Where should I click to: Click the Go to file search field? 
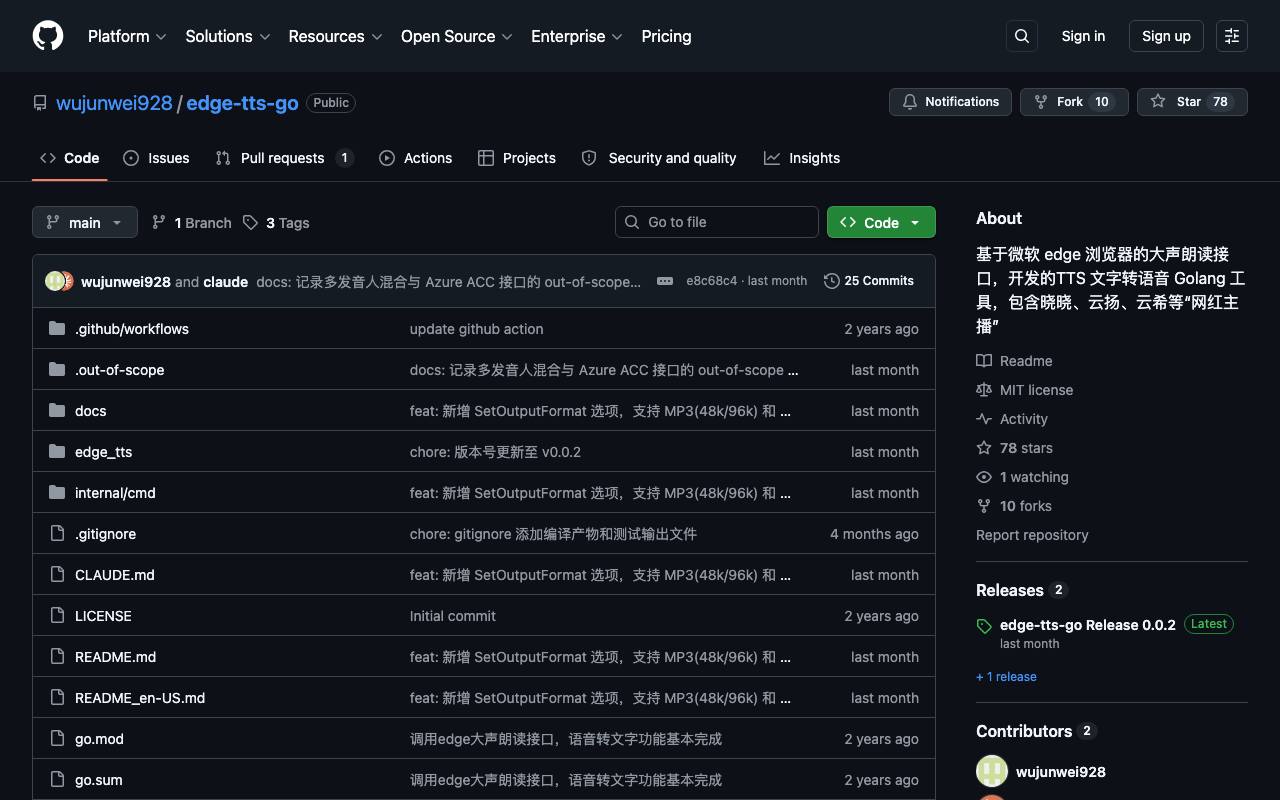click(x=717, y=222)
